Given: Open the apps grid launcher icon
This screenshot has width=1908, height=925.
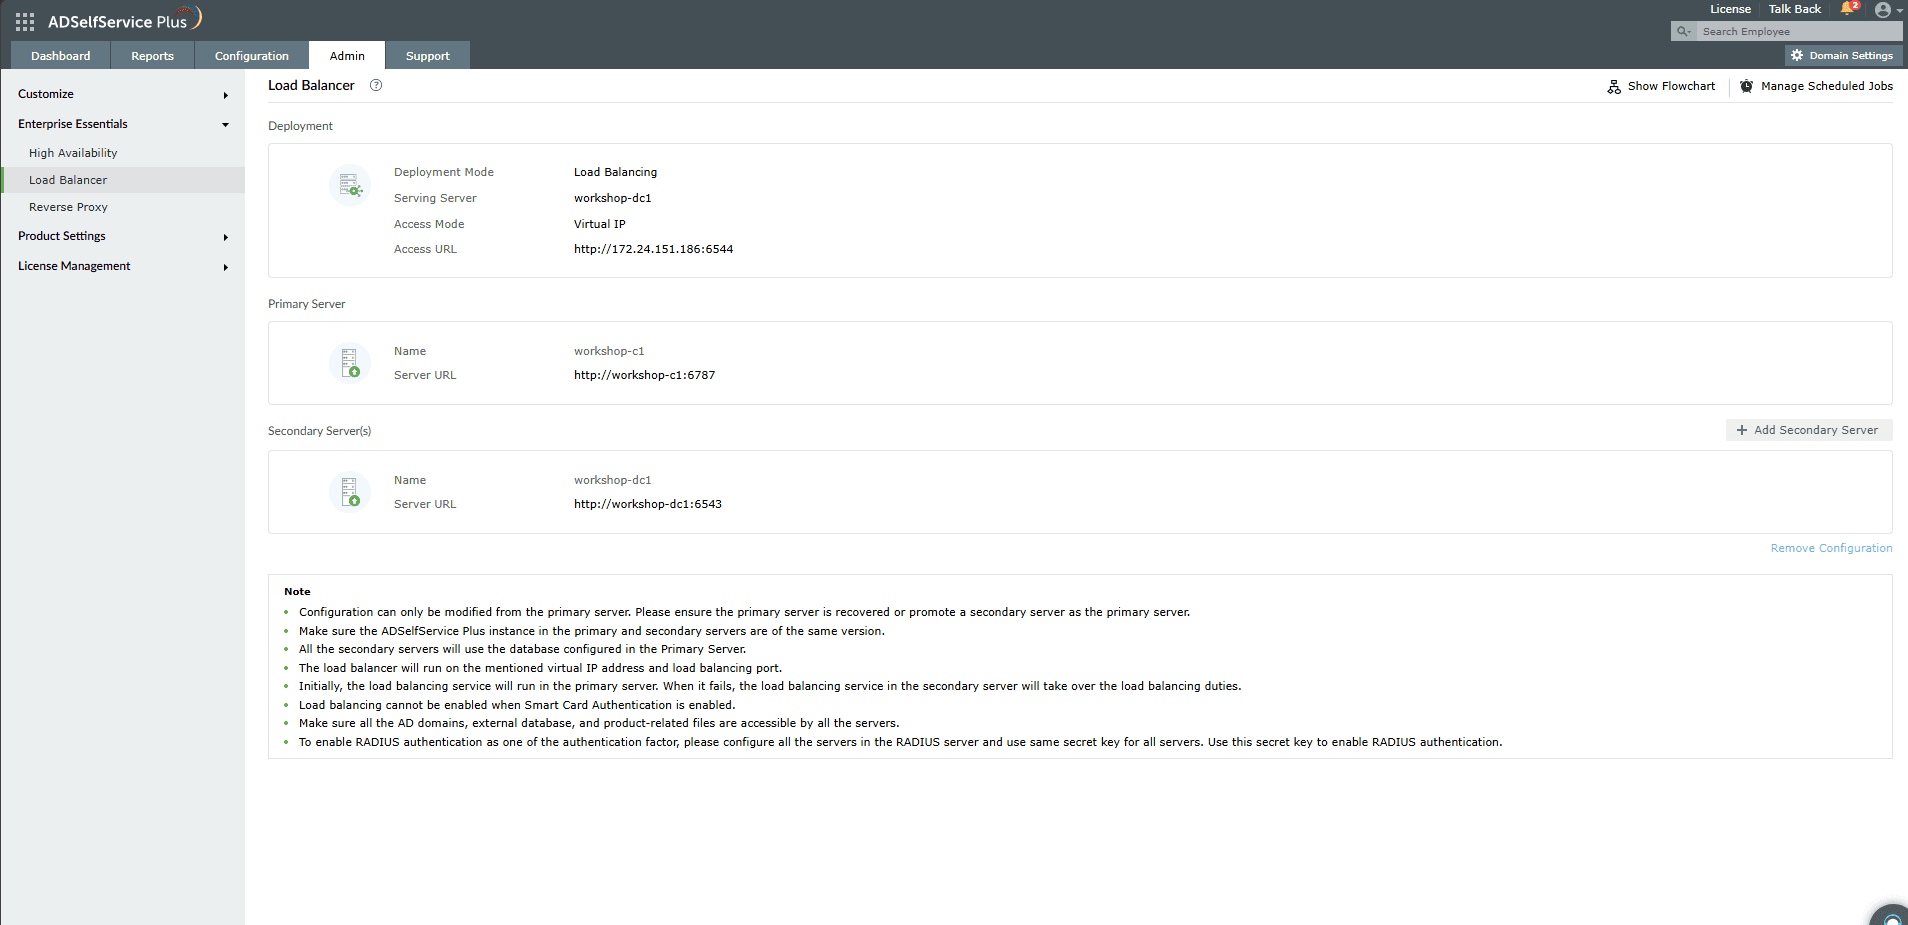Looking at the screenshot, I should [x=25, y=21].
